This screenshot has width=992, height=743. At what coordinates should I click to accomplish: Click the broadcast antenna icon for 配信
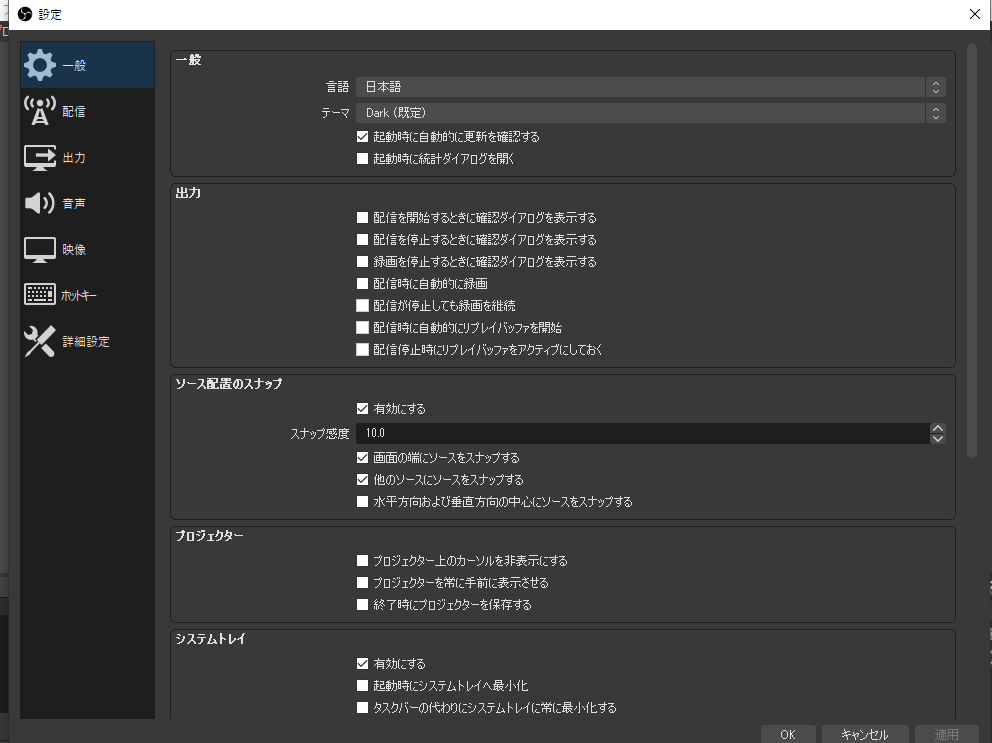point(40,111)
